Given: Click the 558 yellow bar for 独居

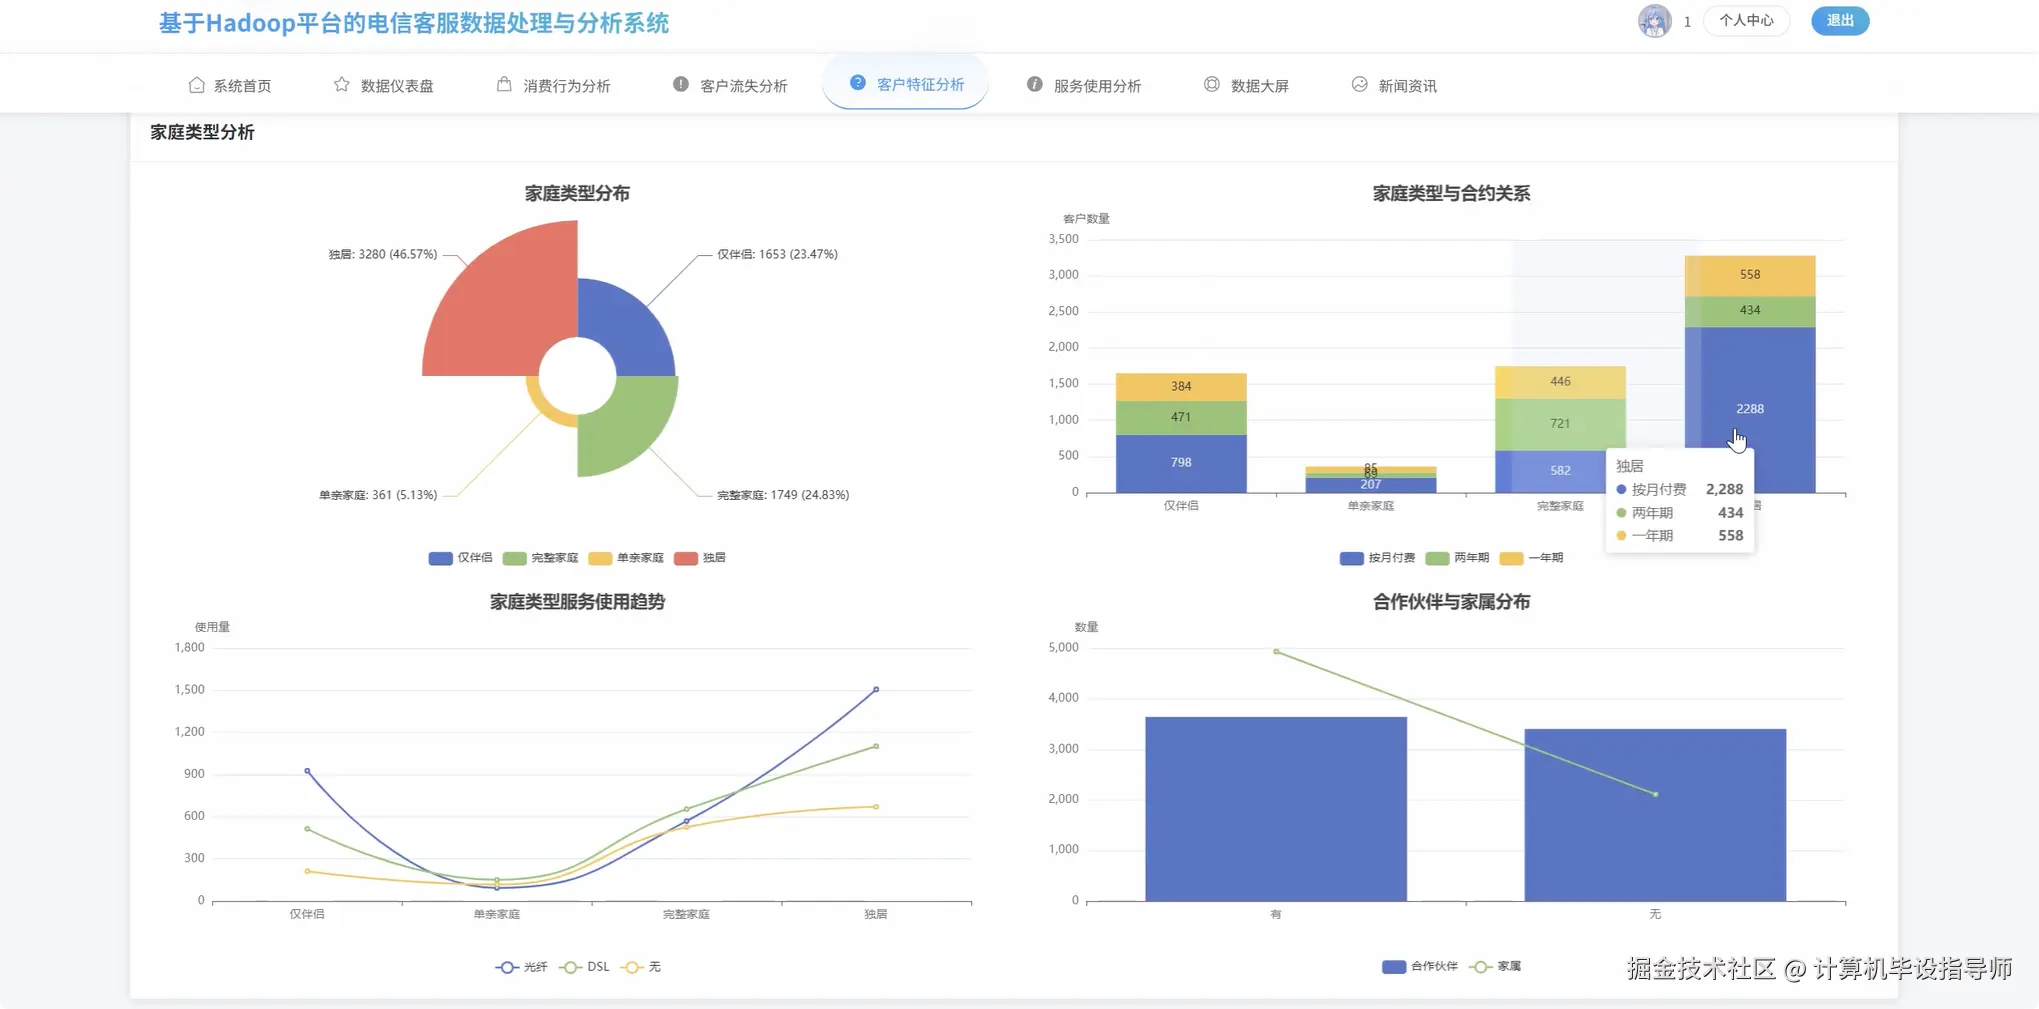Looking at the screenshot, I should pyautogui.click(x=1750, y=275).
